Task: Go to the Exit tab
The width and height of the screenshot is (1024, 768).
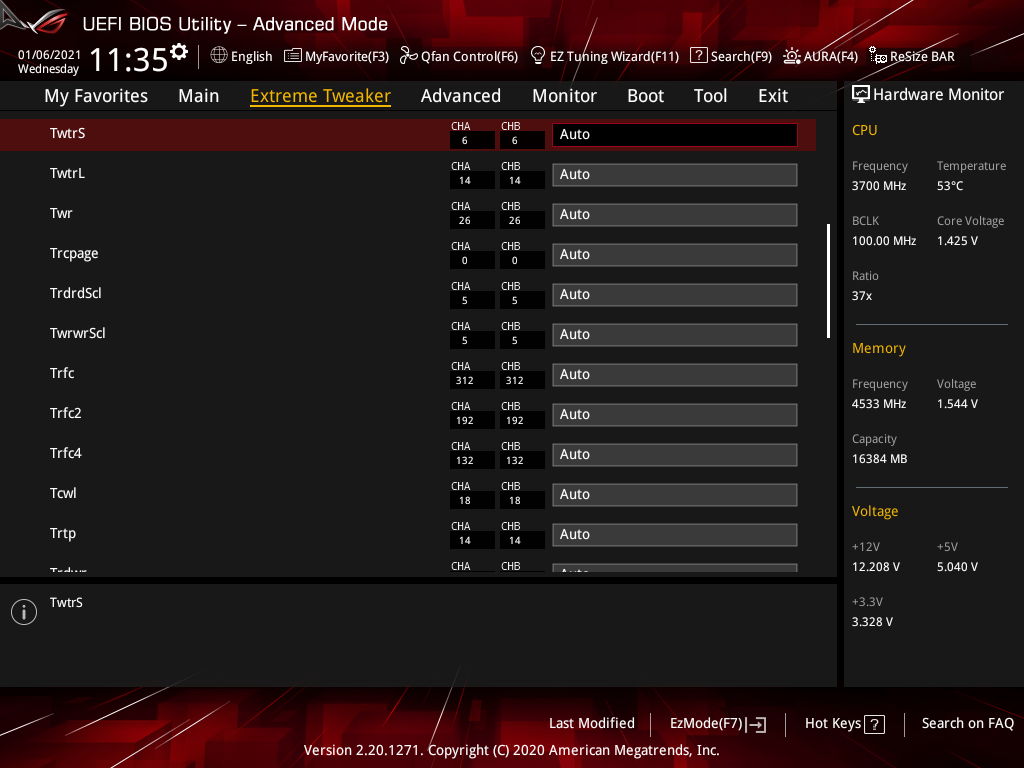Action: [773, 96]
